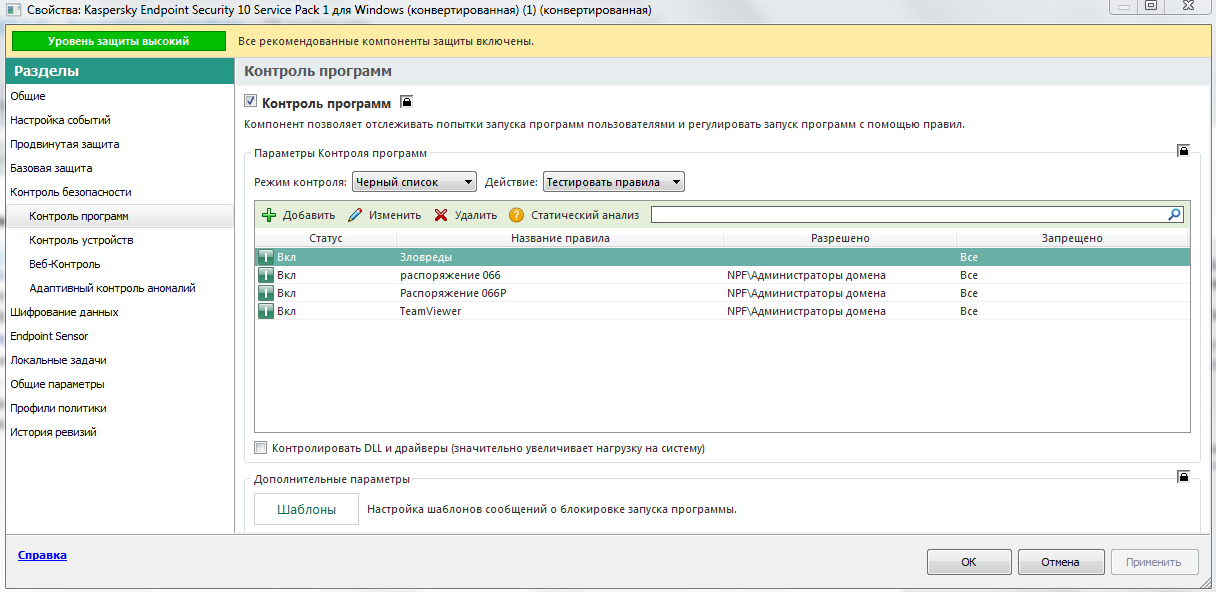Open История ревизий section

[53, 432]
